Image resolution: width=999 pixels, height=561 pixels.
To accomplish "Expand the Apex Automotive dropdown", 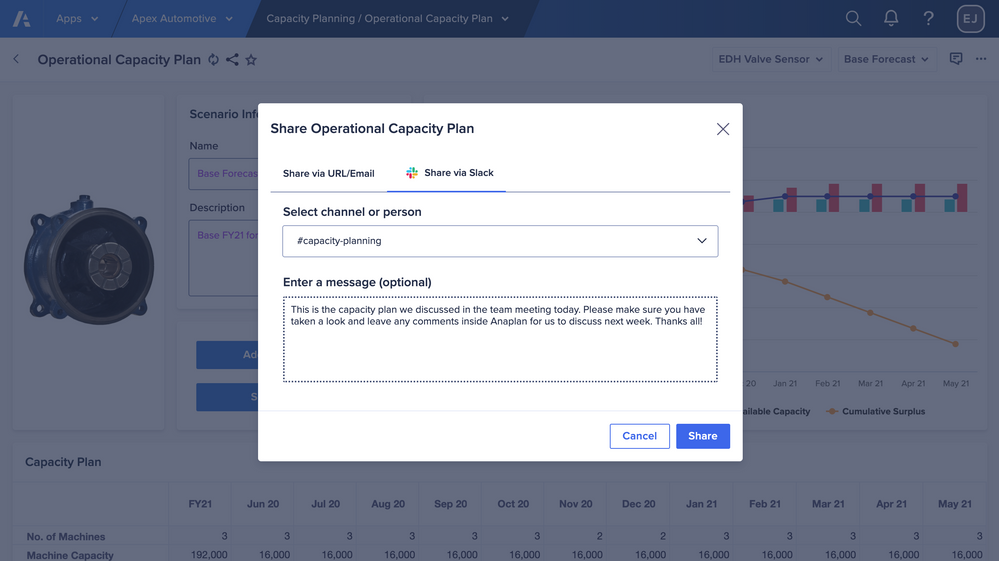I will (182, 19).
